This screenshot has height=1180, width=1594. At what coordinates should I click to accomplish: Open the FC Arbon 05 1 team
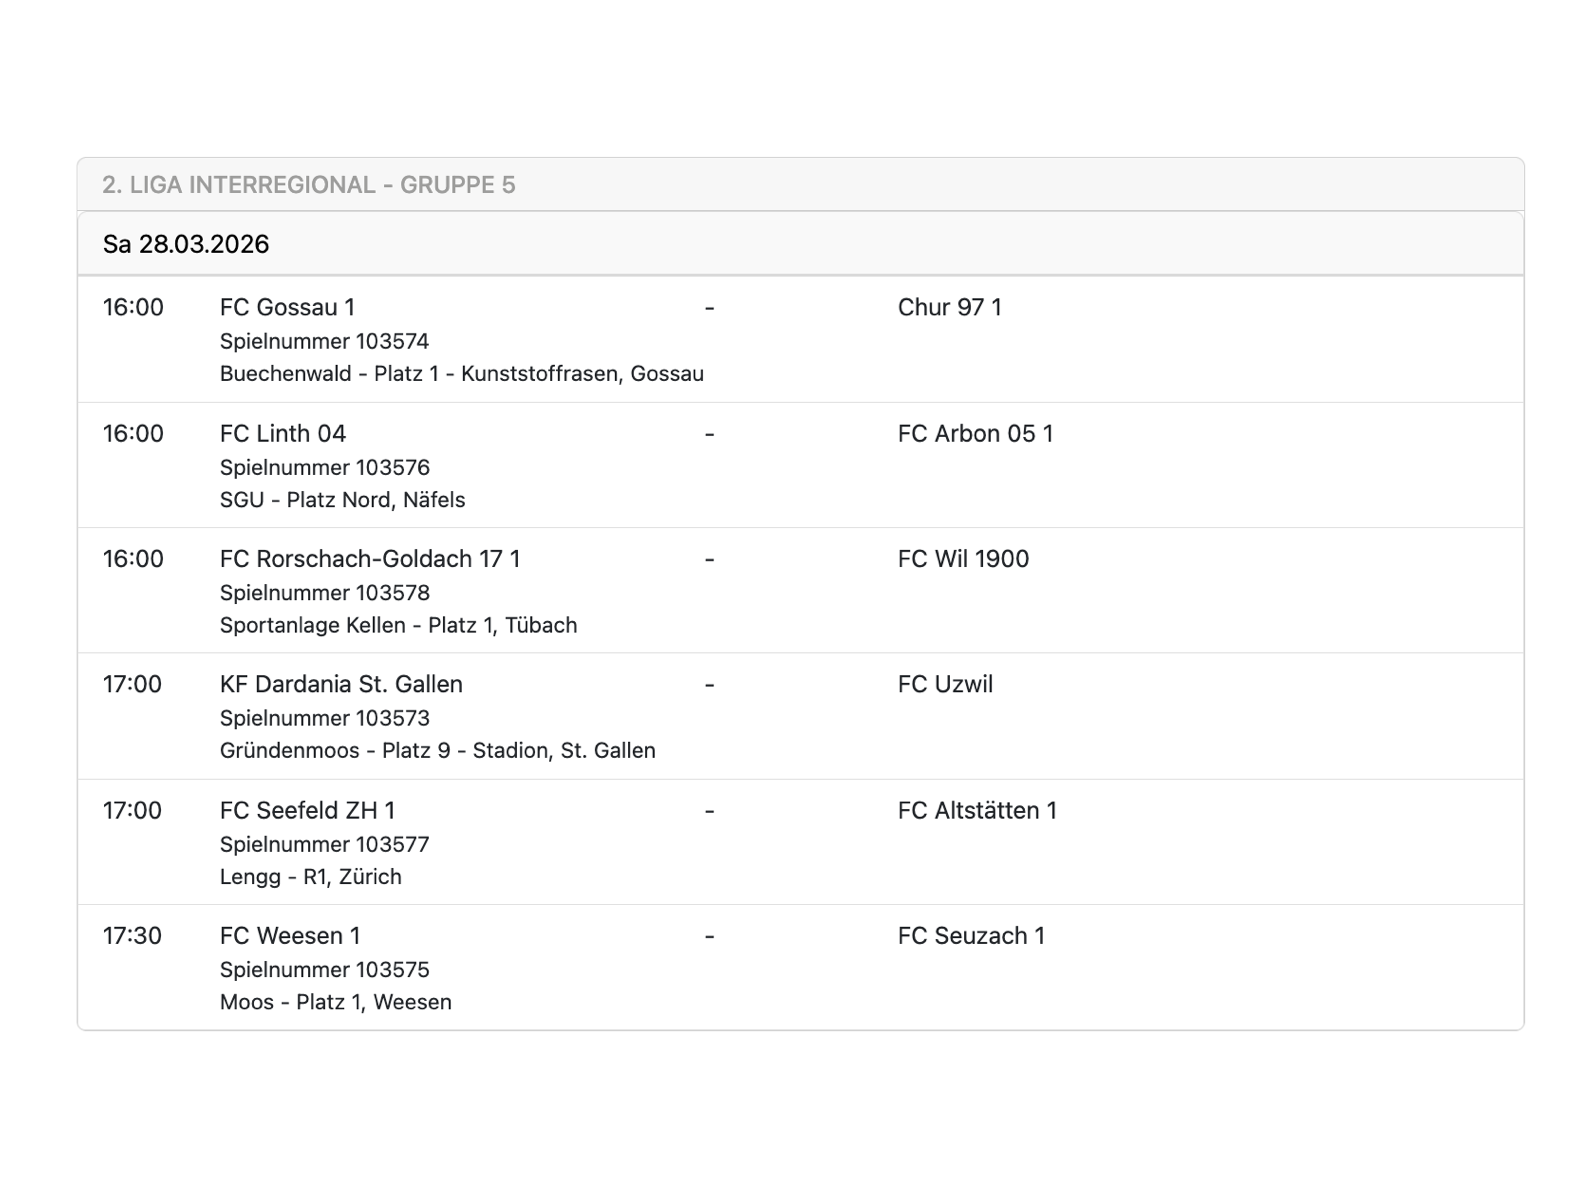(x=975, y=433)
